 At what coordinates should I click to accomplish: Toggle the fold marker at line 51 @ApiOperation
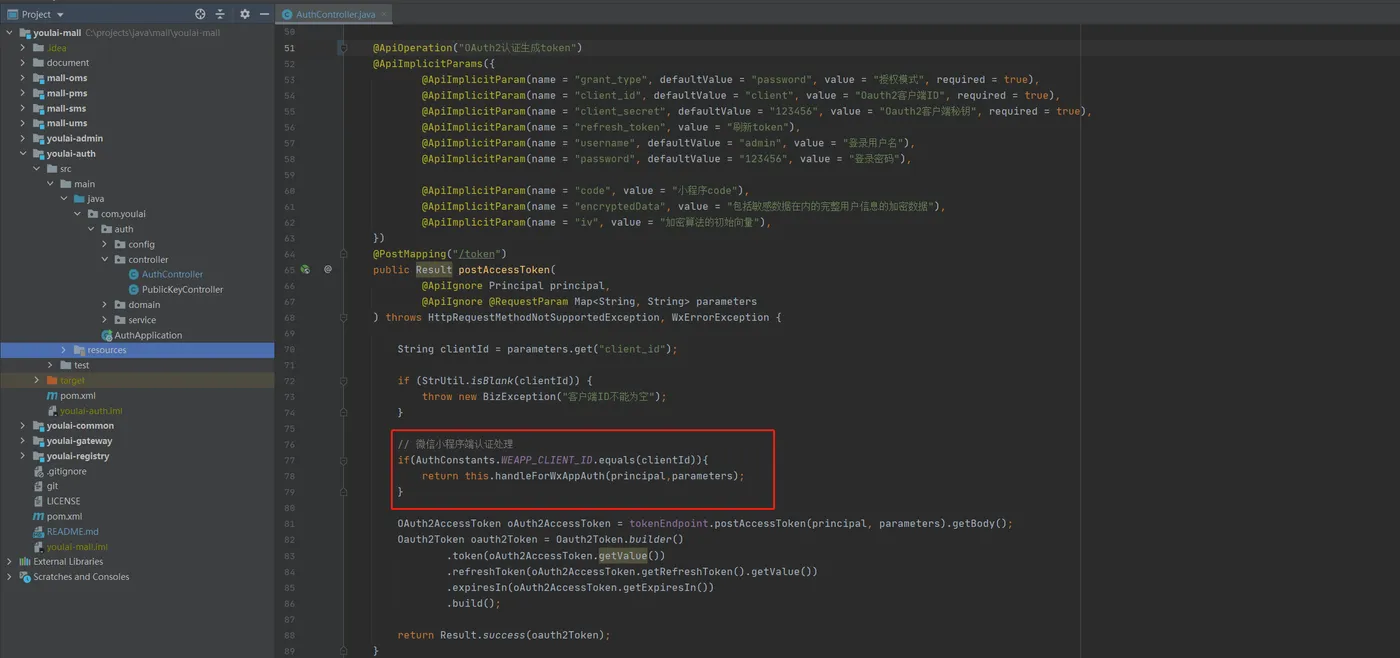point(343,48)
